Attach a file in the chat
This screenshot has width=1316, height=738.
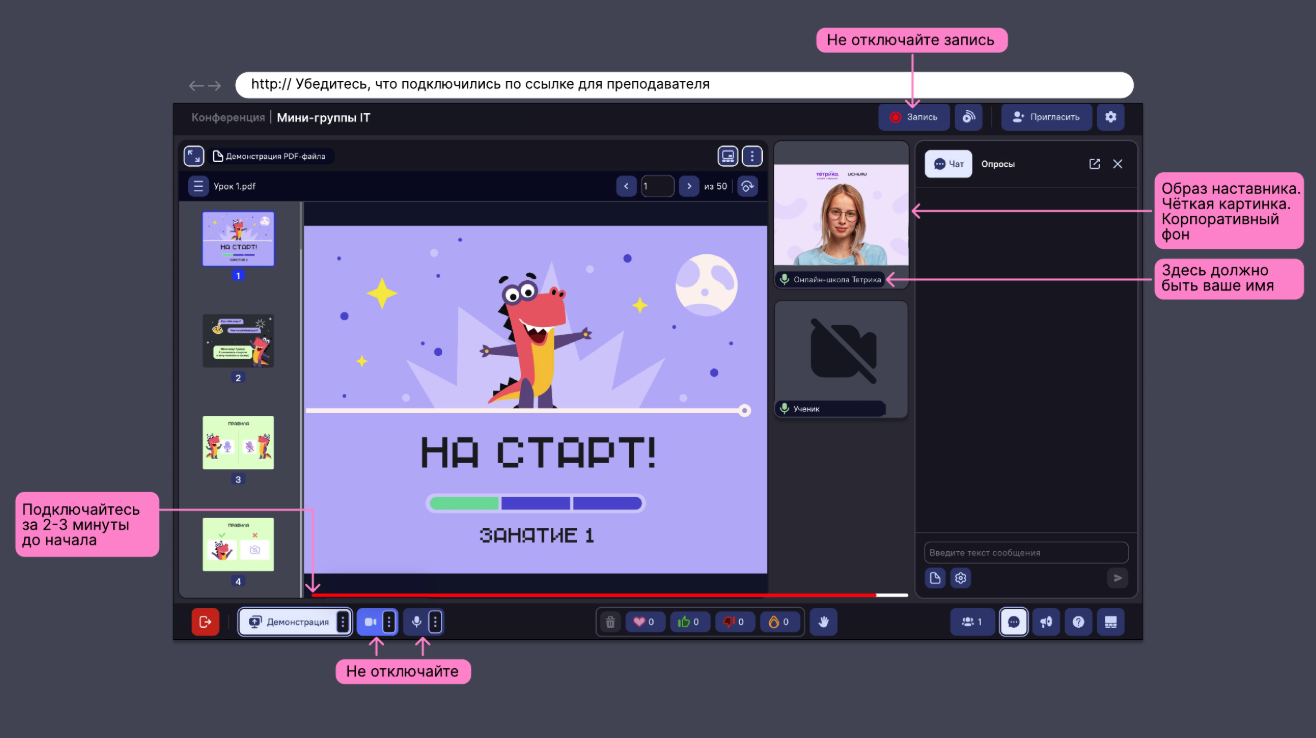[x=935, y=578]
